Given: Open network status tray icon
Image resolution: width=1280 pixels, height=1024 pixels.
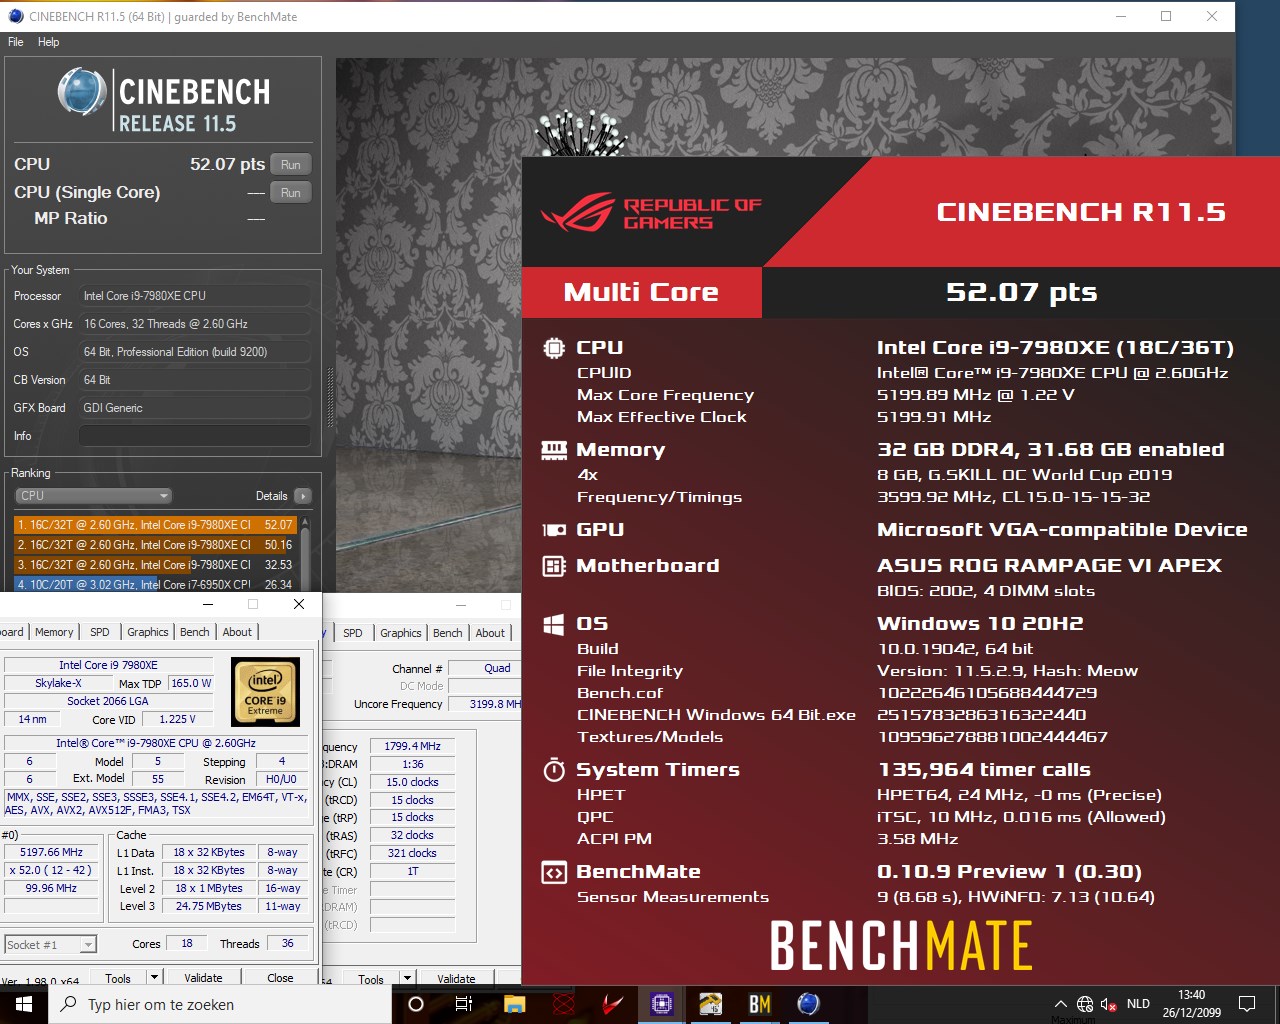Looking at the screenshot, I should click(1085, 1004).
